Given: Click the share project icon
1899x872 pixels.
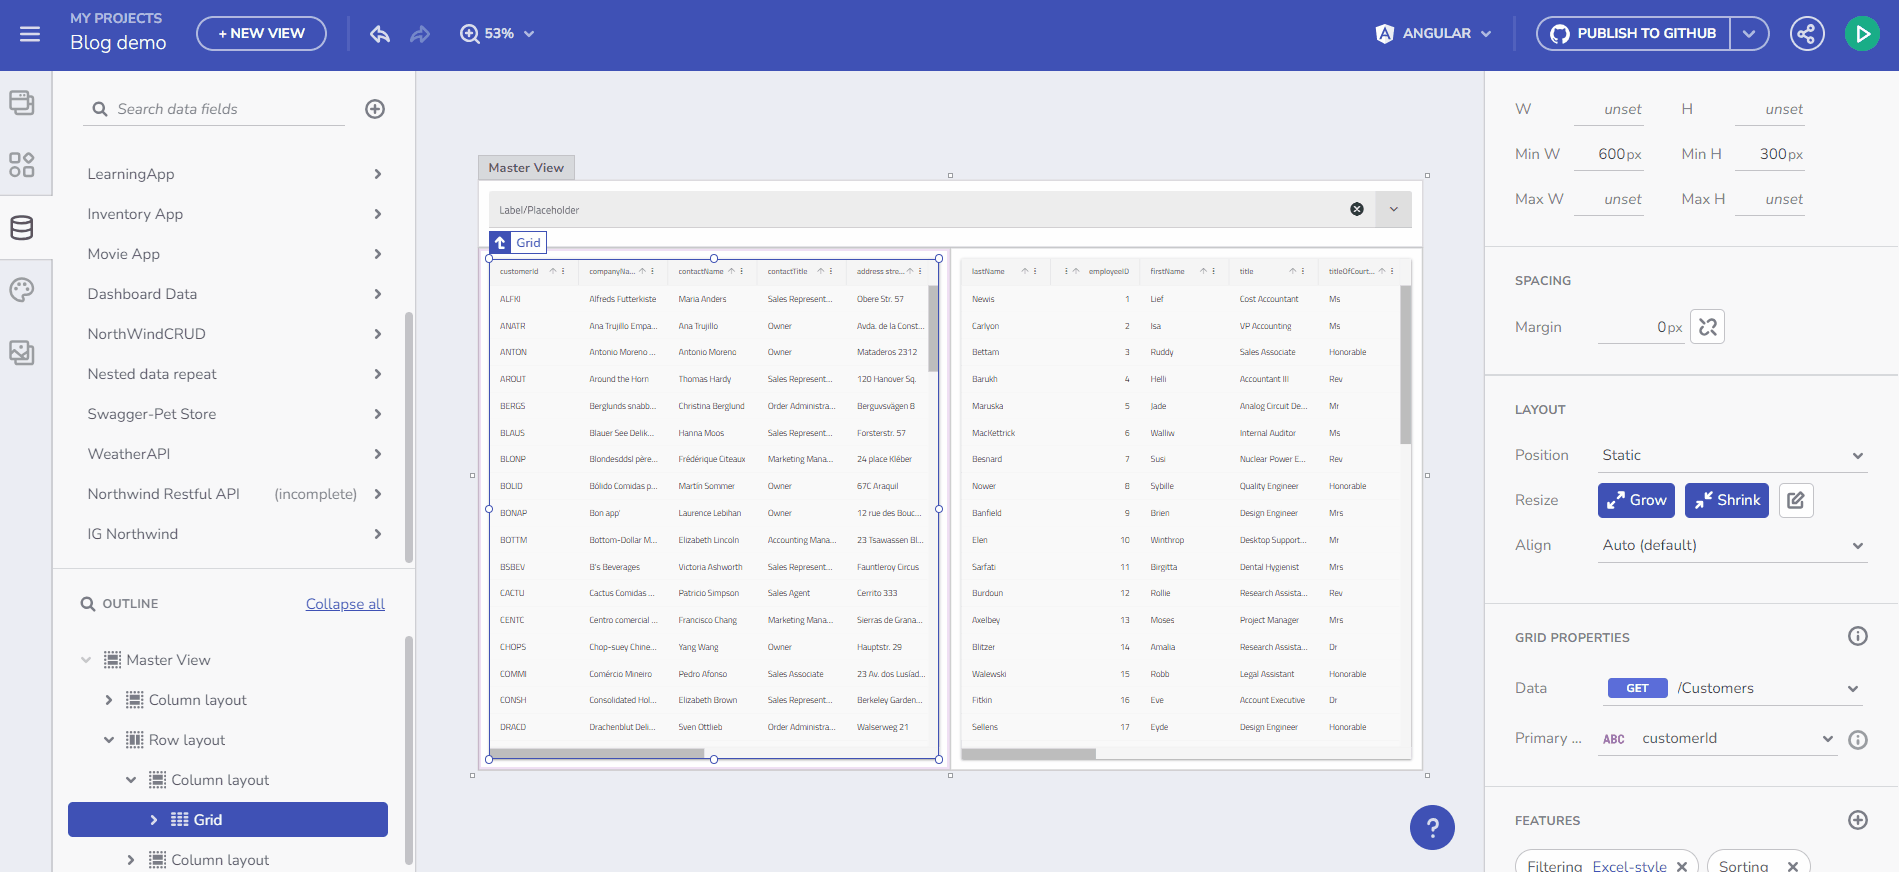Looking at the screenshot, I should [x=1806, y=34].
